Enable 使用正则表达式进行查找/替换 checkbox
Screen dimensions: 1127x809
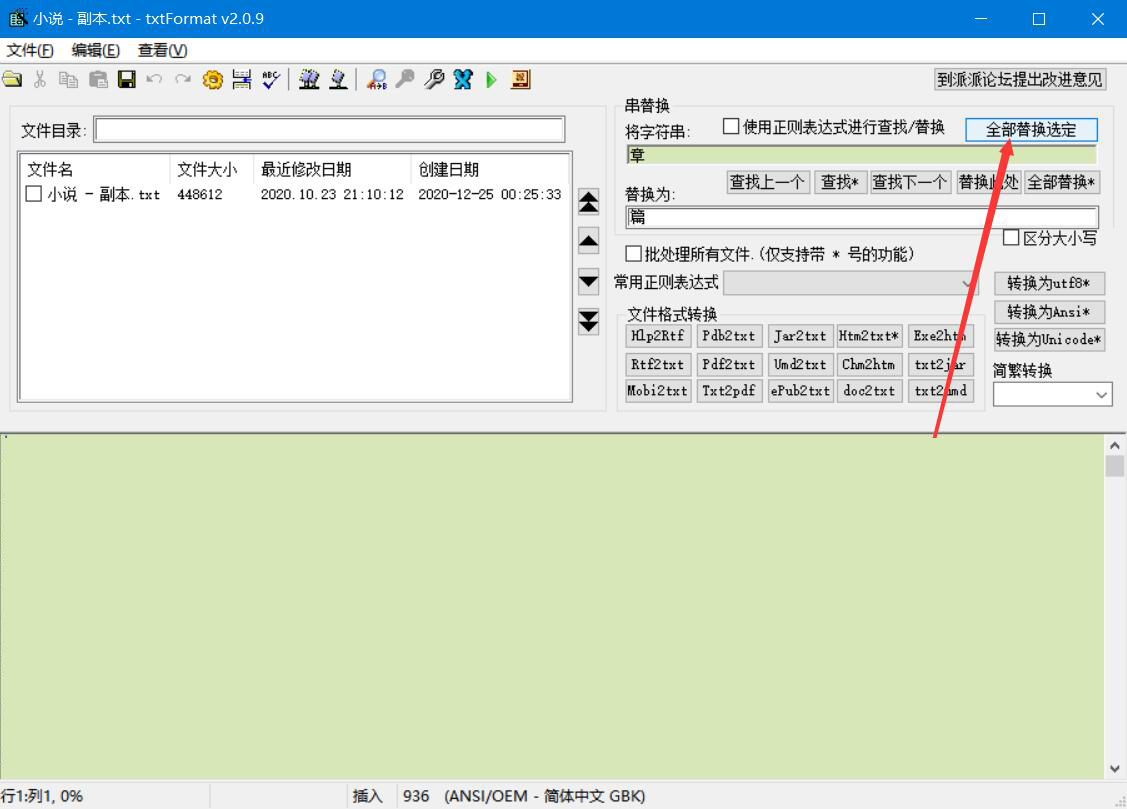click(x=731, y=126)
